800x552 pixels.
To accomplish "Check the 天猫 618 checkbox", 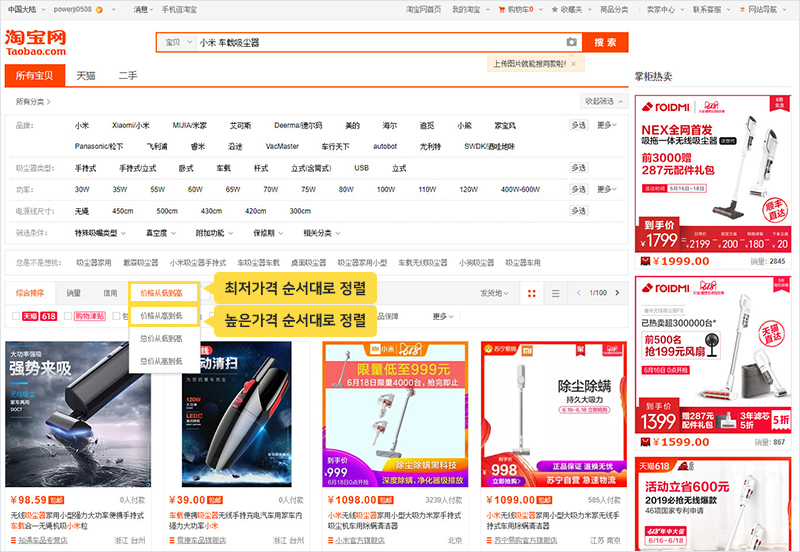I will tap(16, 316).
